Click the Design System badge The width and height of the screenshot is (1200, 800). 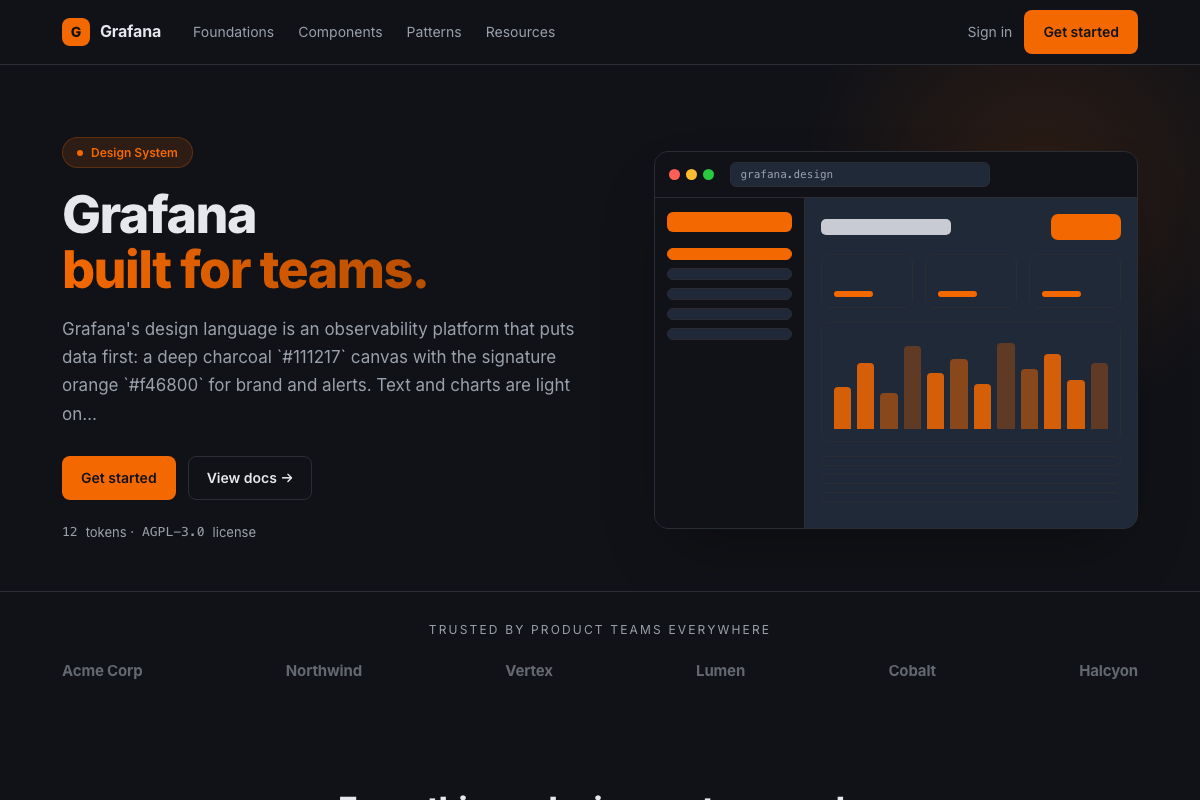coord(127,153)
